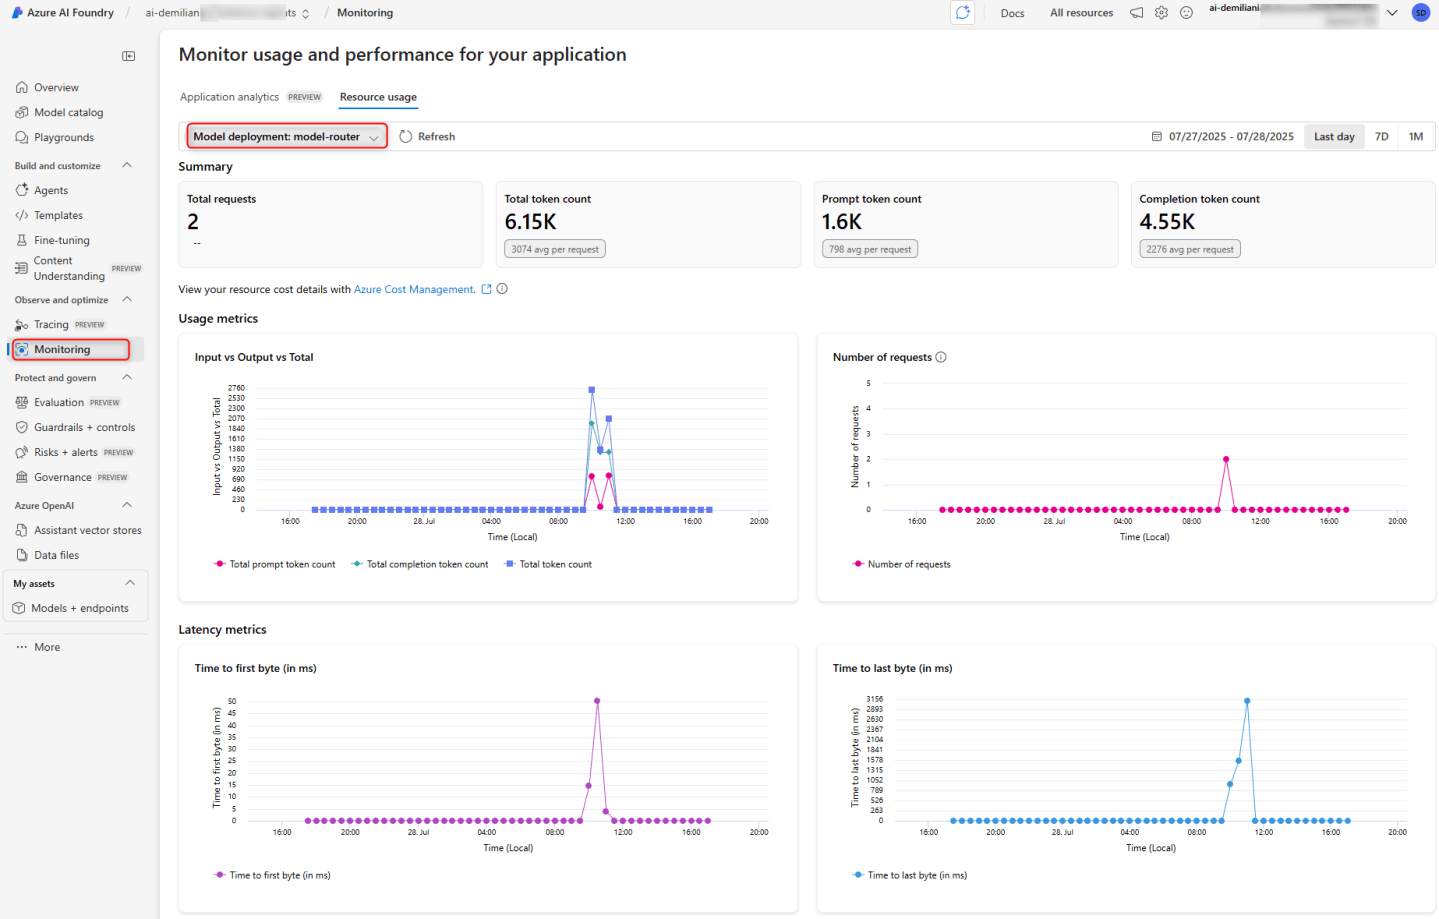Collapse the Build and customize section
The height and width of the screenshot is (919, 1439).
coord(127,166)
